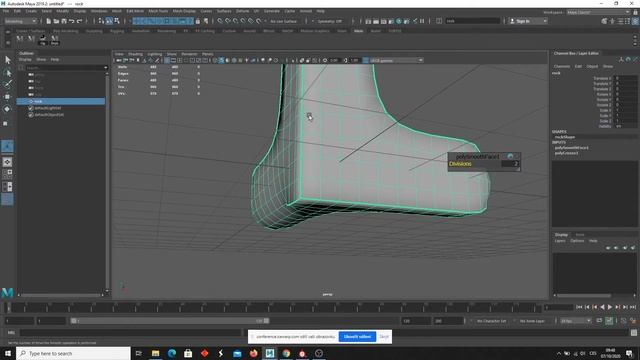Click the Redo arrow icon
Image resolution: width=640 pixels, height=360 pixels.
pyautogui.click(x=80, y=21)
